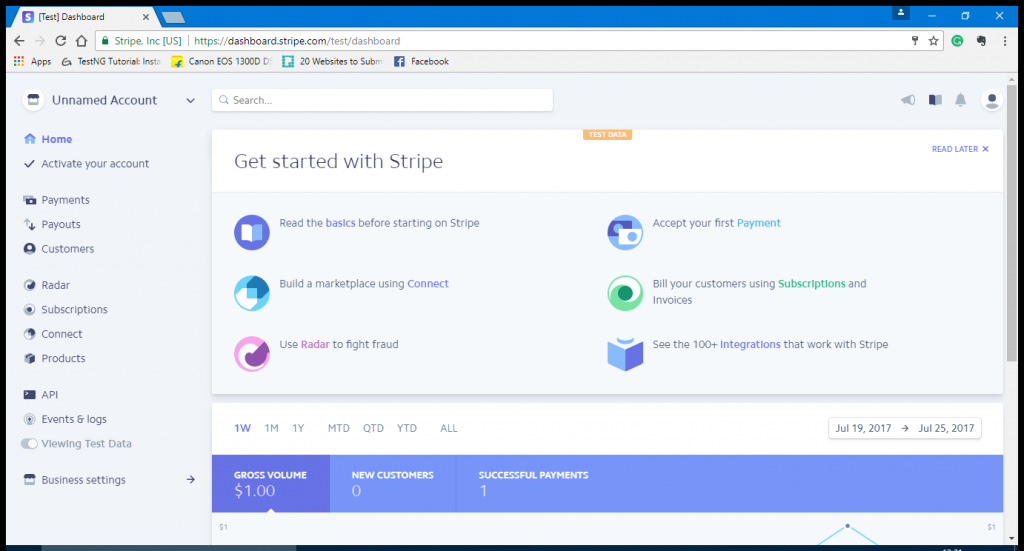
Task: Open announcements megaphone icon
Action: point(908,100)
